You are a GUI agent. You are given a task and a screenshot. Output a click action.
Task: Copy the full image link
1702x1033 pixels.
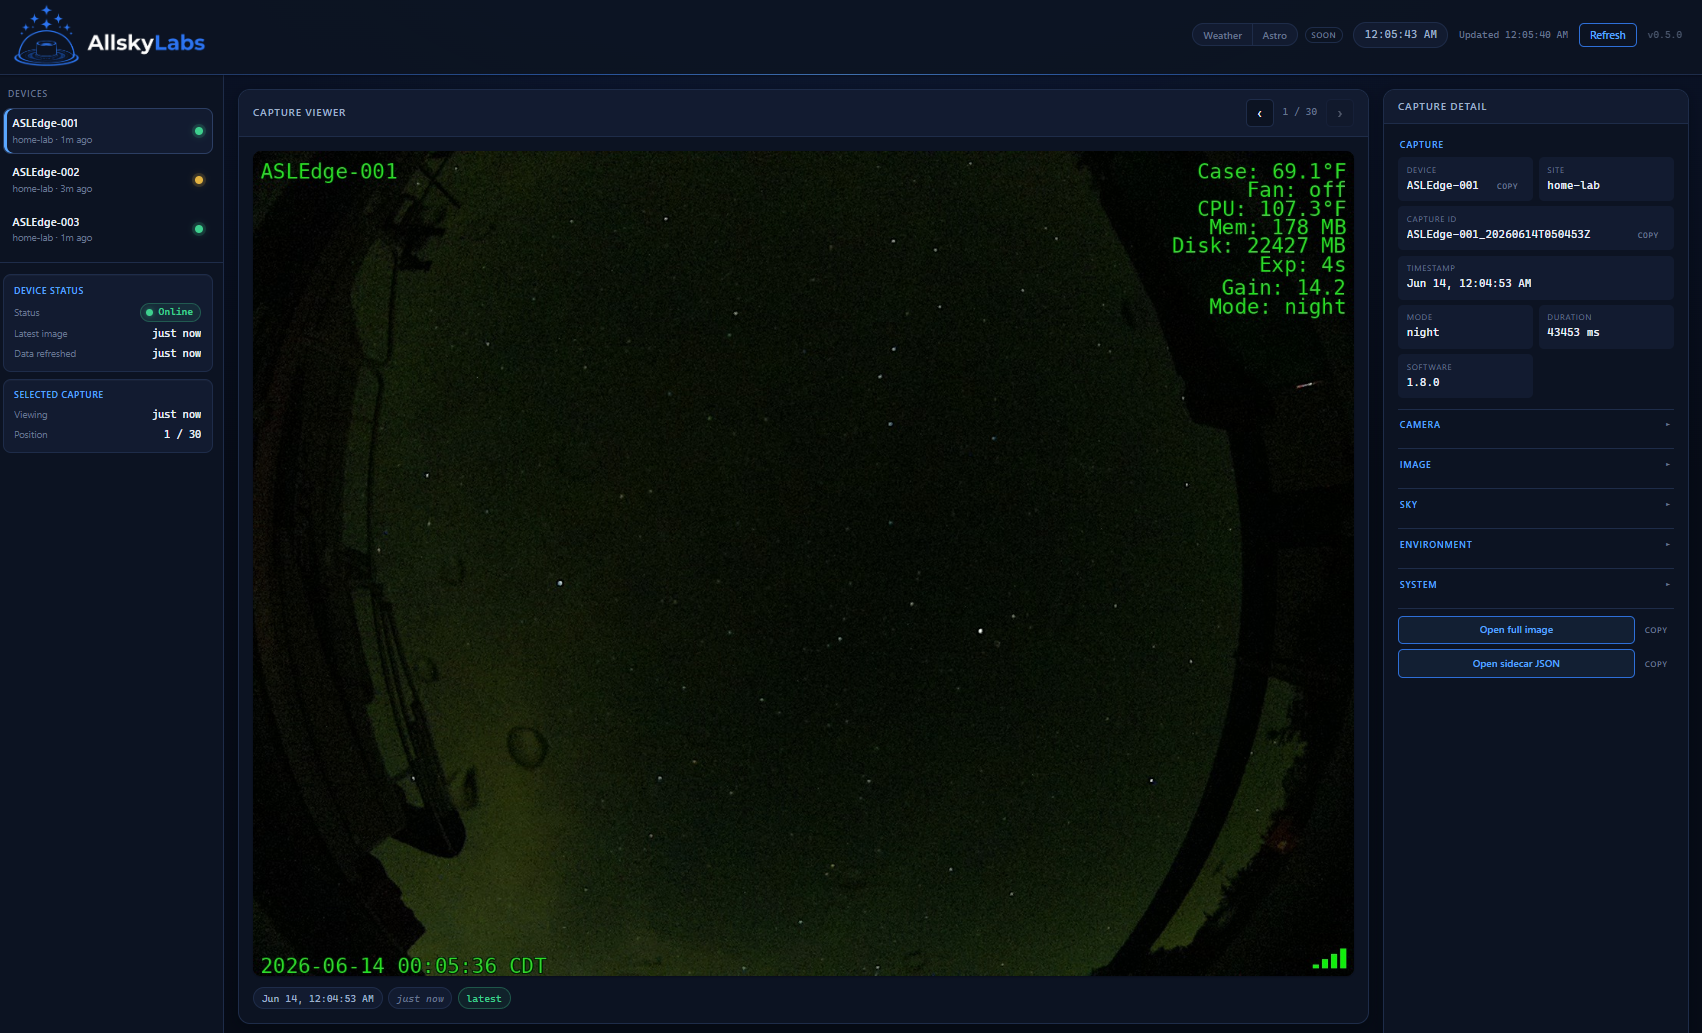(1656, 630)
